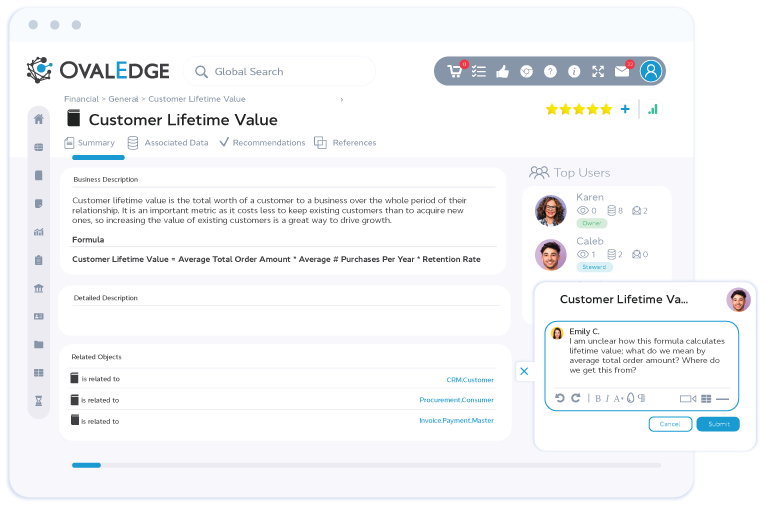Click the blue plus icon beside rating stars

(625, 109)
